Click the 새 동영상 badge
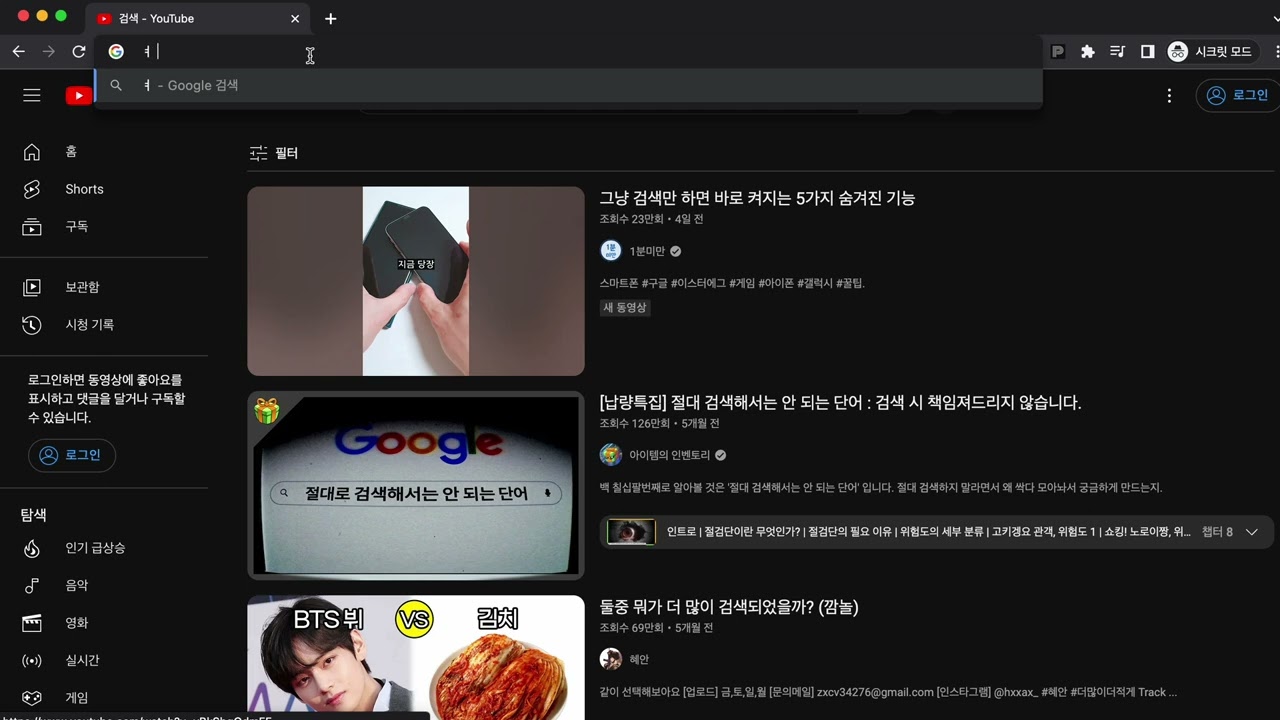Image resolution: width=1280 pixels, height=720 pixels. (625, 308)
